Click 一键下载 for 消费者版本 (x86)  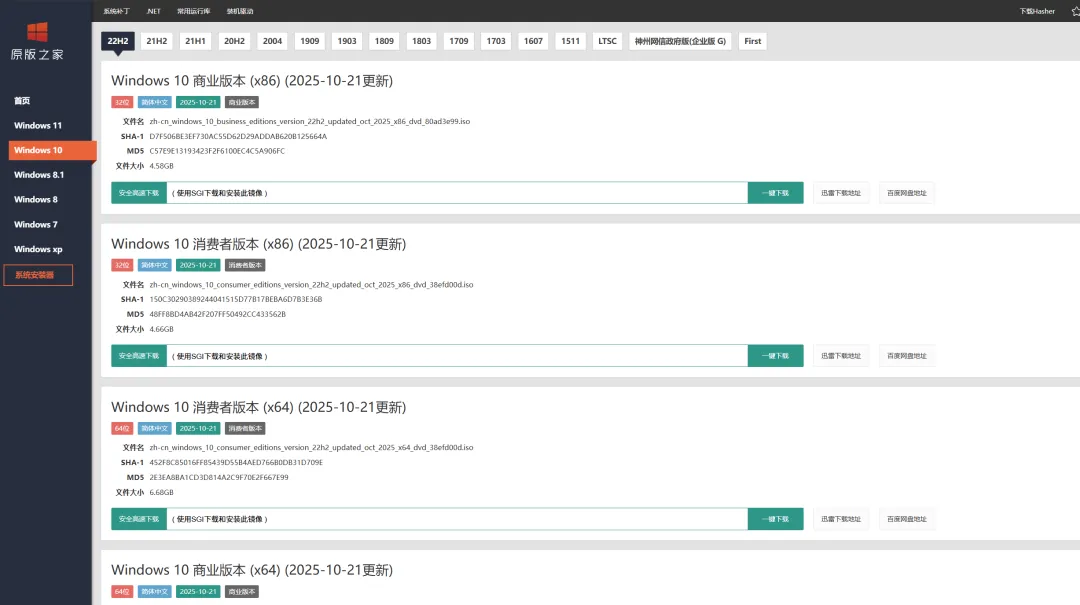776,356
